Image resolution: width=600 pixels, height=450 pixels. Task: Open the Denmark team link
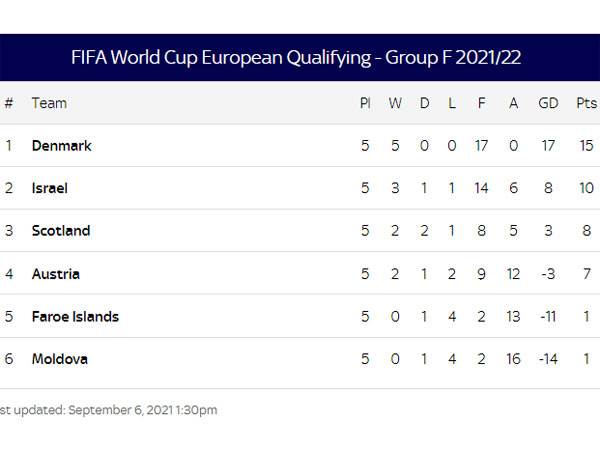pos(61,146)
